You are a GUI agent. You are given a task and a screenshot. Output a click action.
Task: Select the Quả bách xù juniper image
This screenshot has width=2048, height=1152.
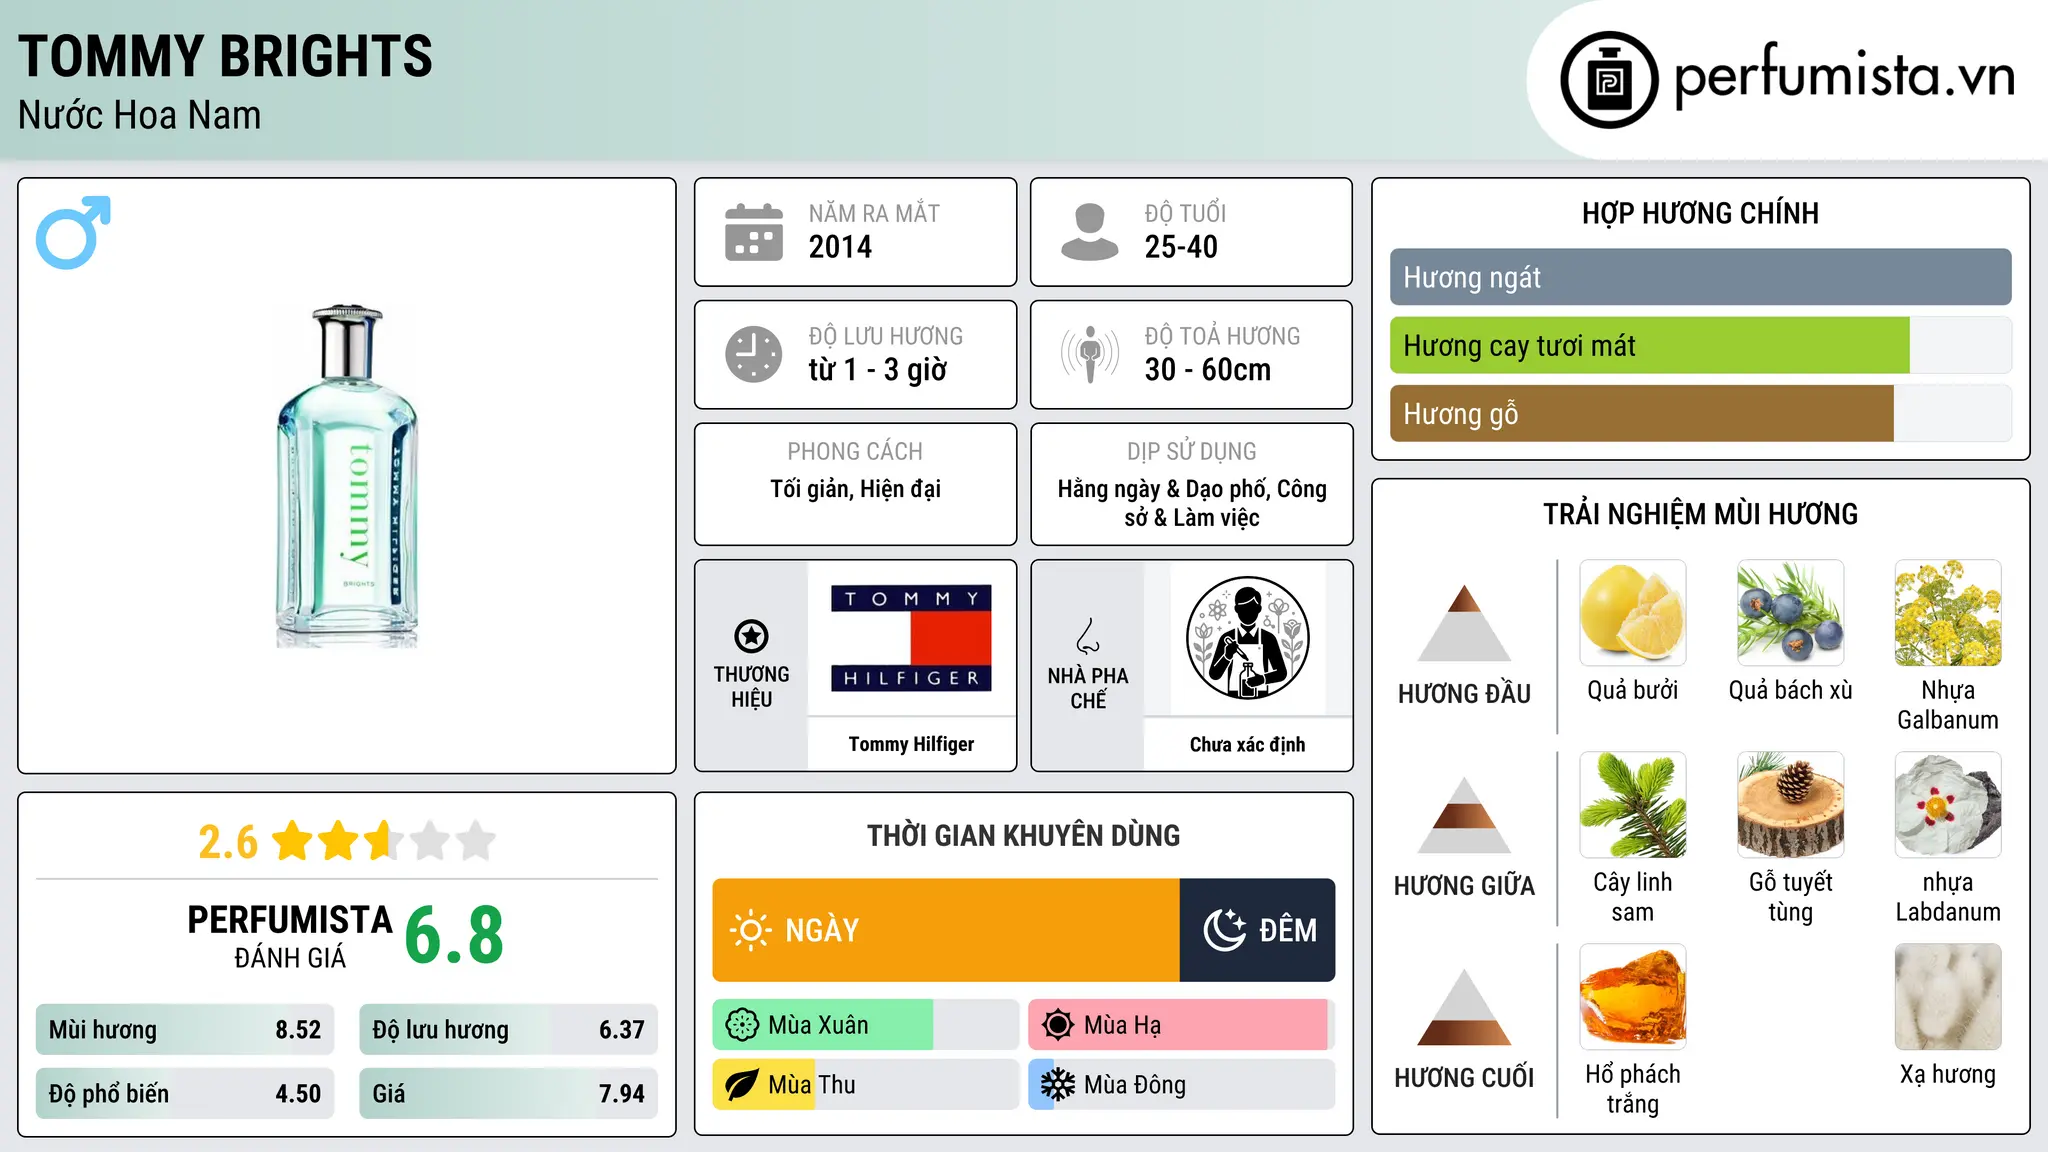[1790, 613]
